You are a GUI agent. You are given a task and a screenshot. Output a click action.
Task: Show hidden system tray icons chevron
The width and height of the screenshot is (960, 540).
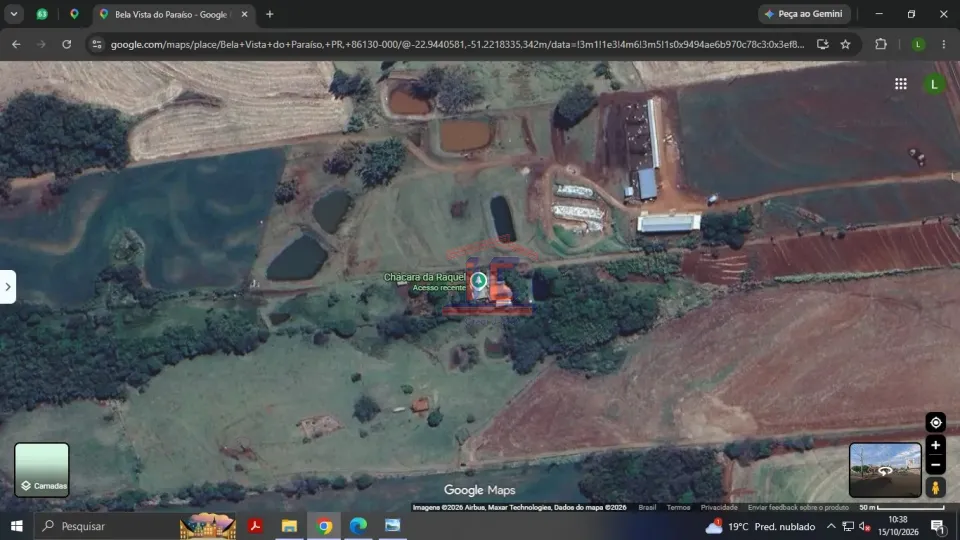click(831, 526)
